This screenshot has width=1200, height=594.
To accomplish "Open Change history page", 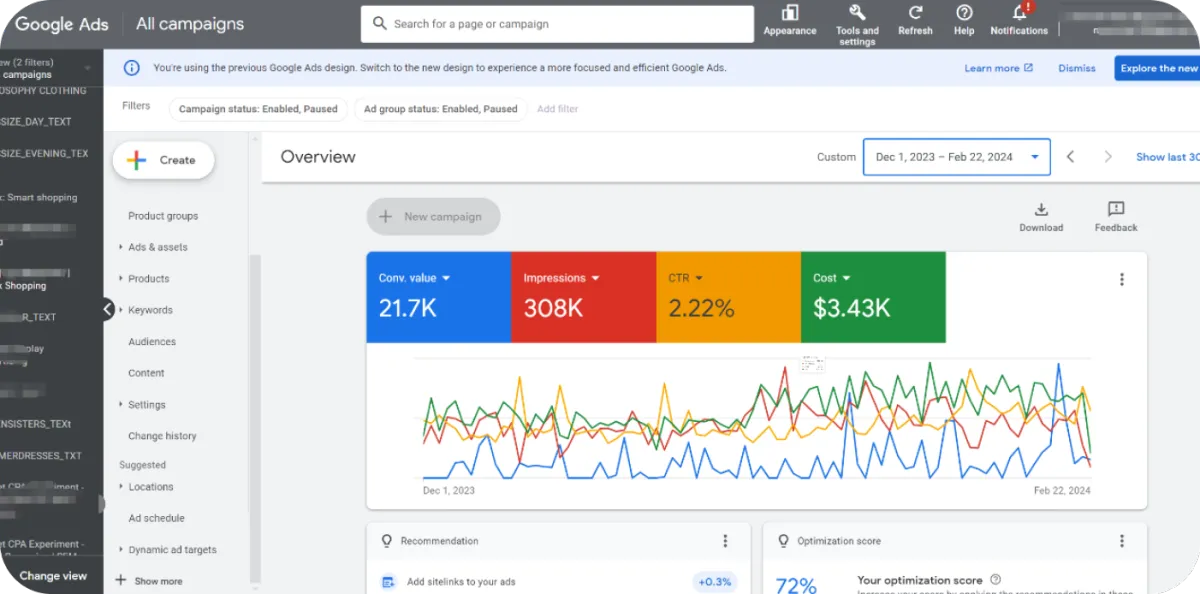I will pyautogui.click(x=162, y=436).
